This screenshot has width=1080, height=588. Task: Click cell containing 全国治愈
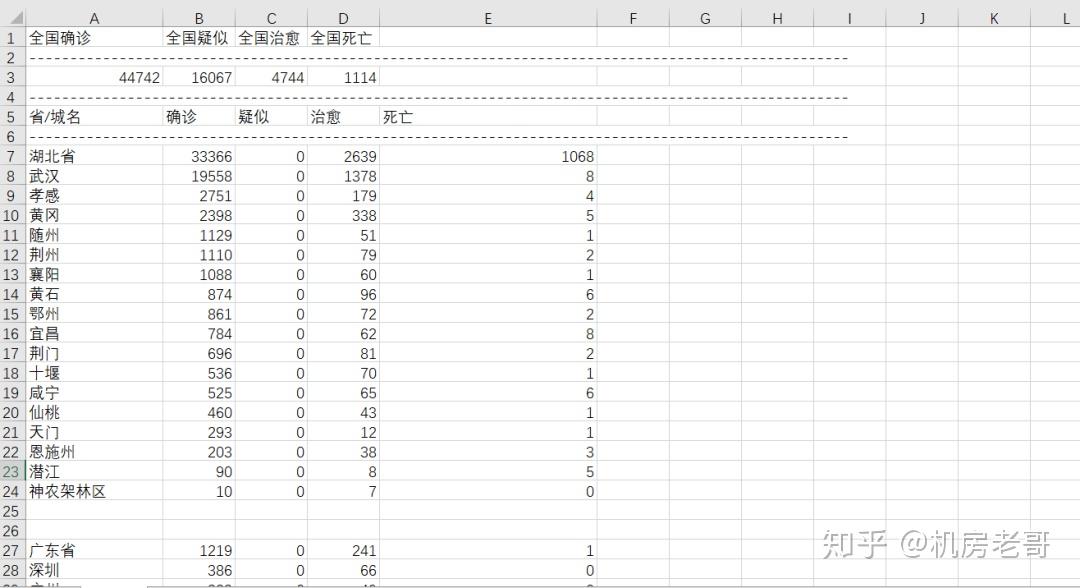pyautogui.click(x=271, y=38)
